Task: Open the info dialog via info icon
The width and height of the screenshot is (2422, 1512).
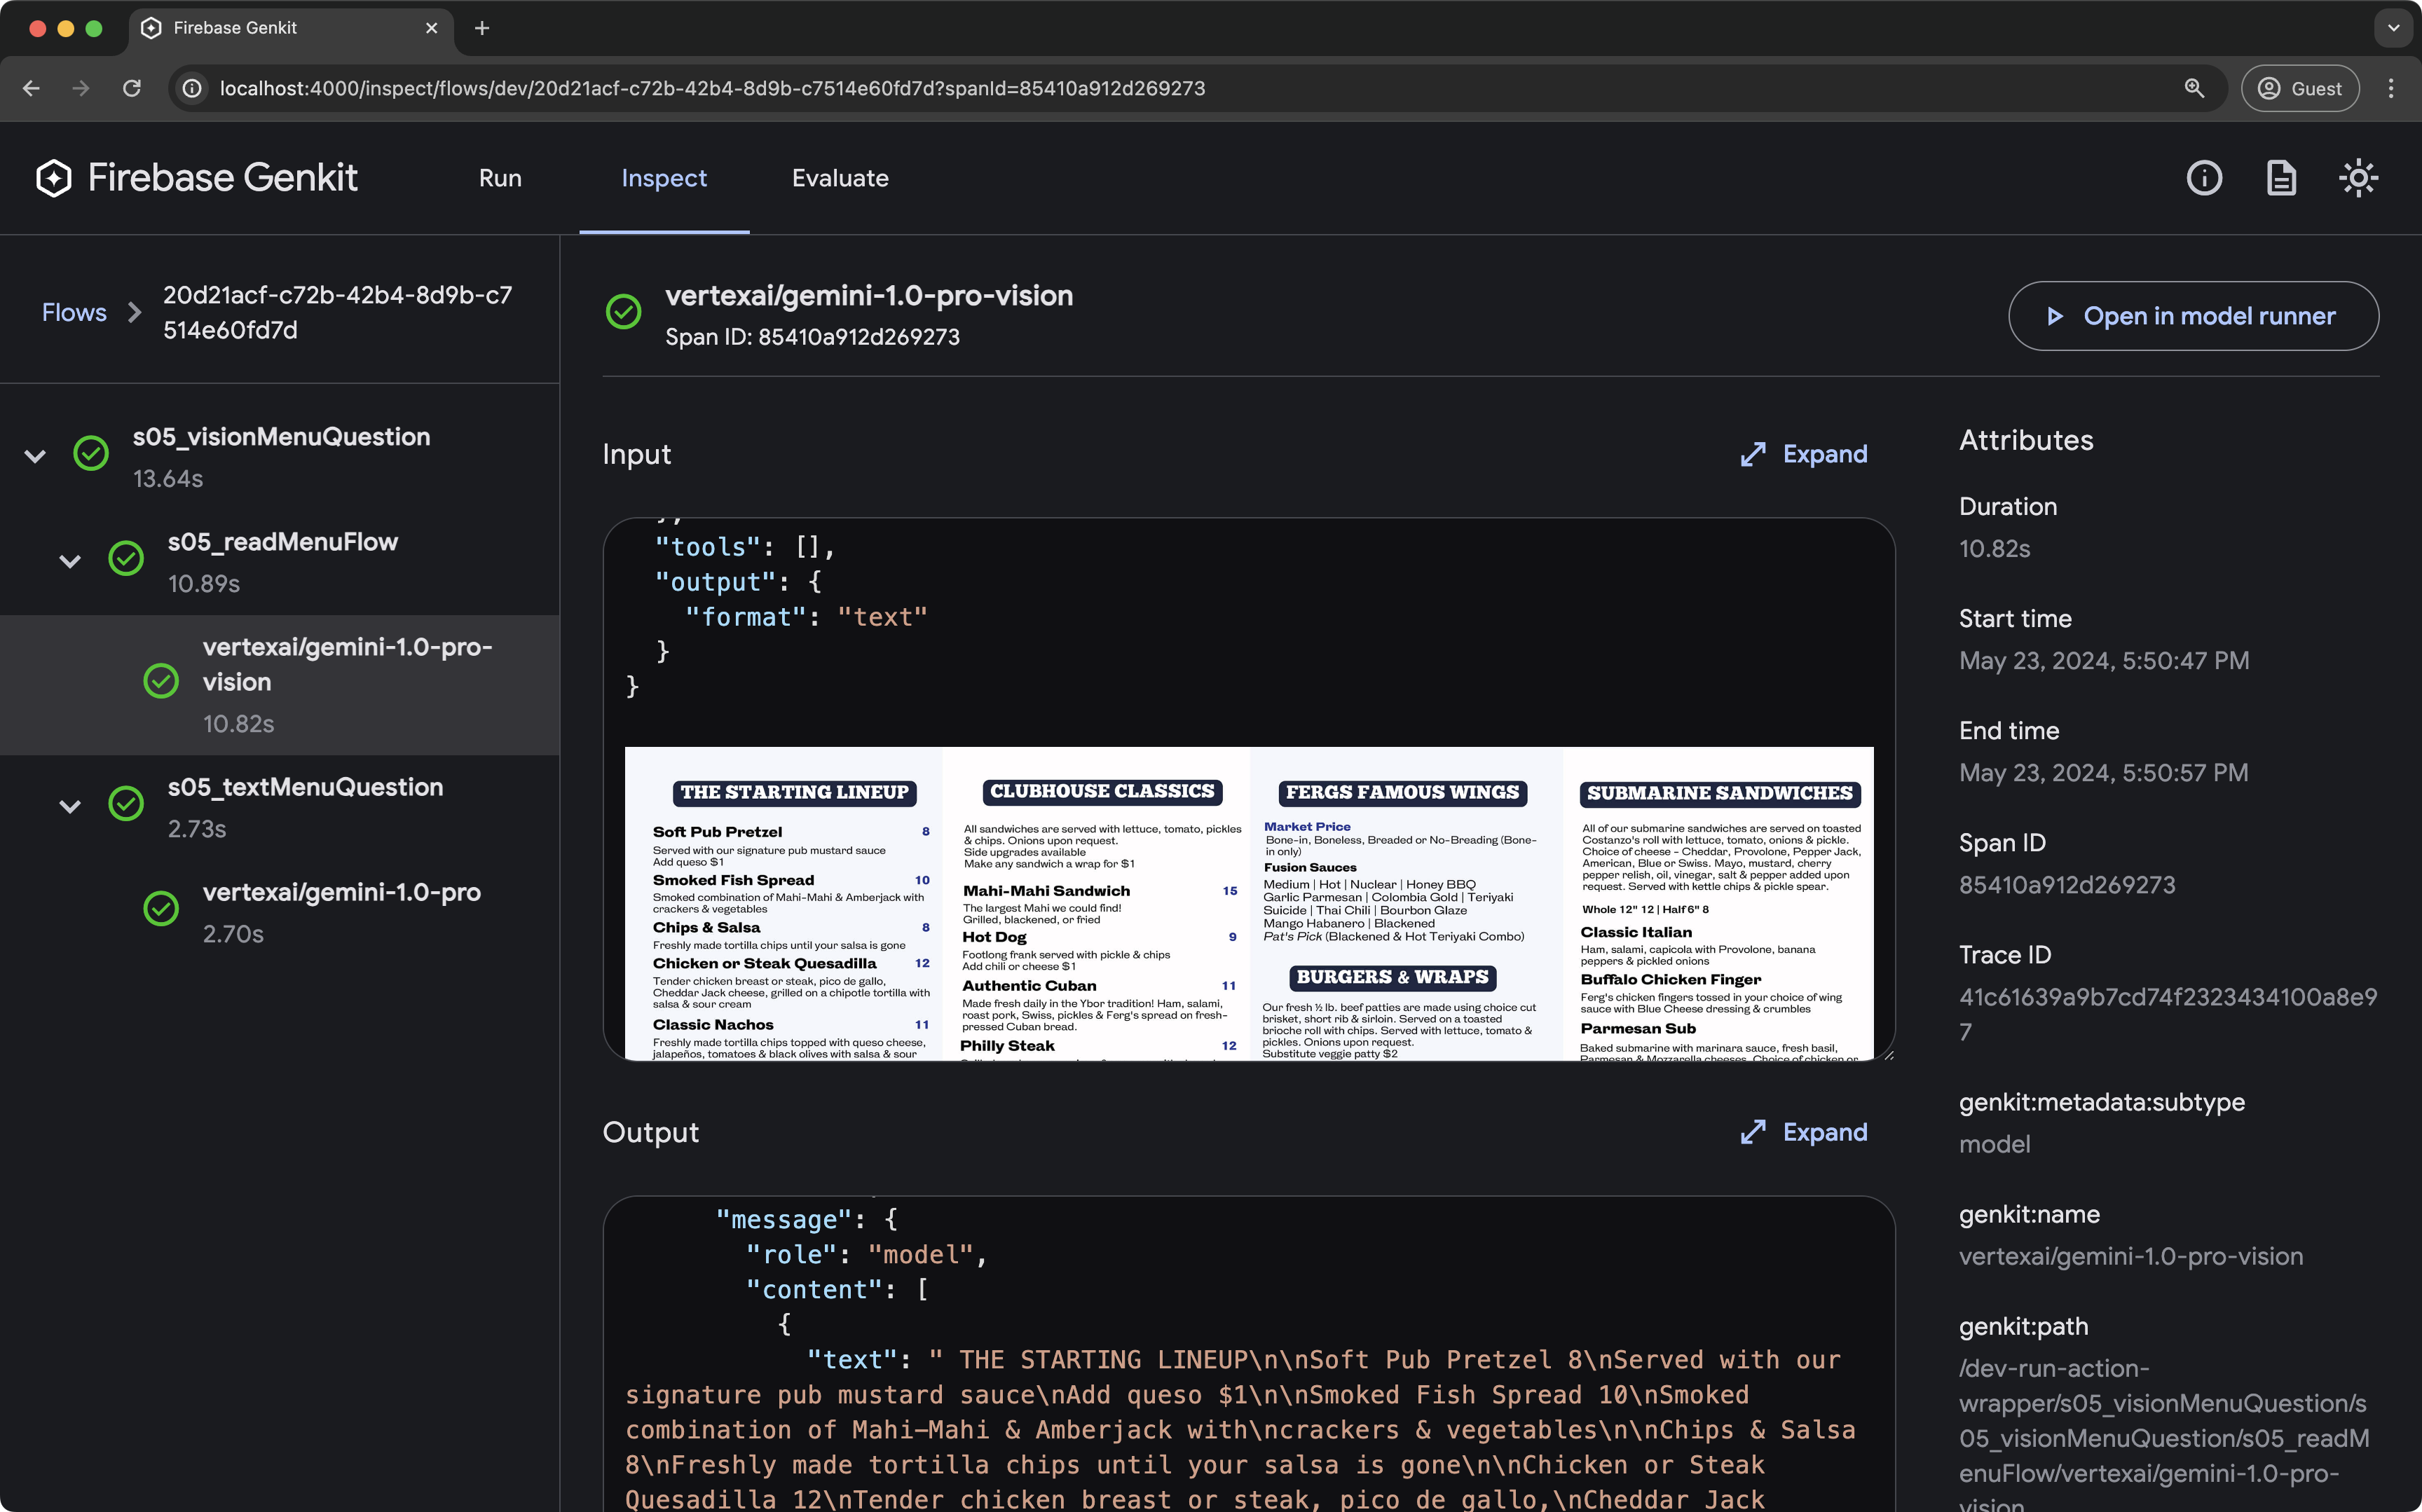Action: tap(2203, 177)
